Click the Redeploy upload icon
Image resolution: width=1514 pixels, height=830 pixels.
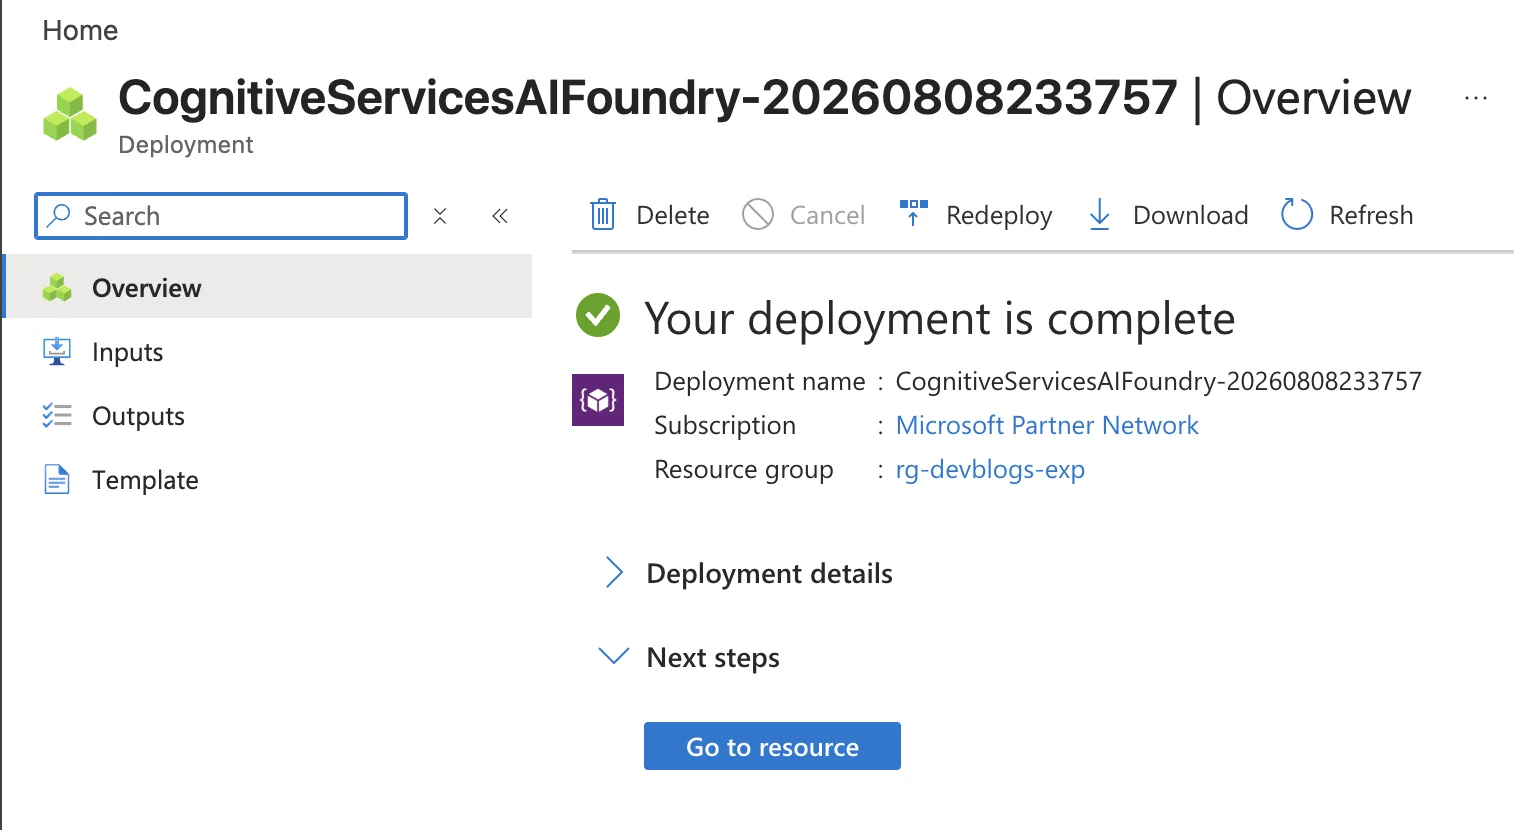point(914,213)
